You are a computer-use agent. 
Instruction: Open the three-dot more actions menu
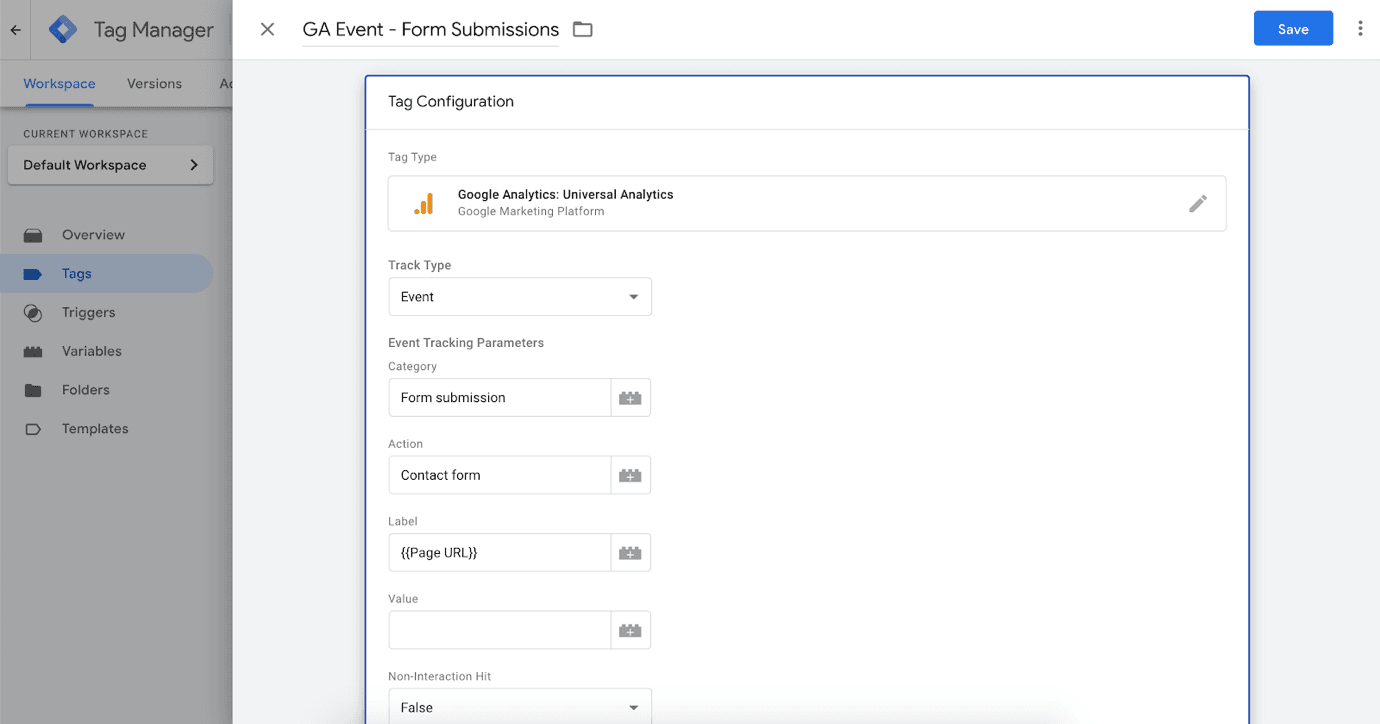pyautogui.click(x=1360, y=29)
